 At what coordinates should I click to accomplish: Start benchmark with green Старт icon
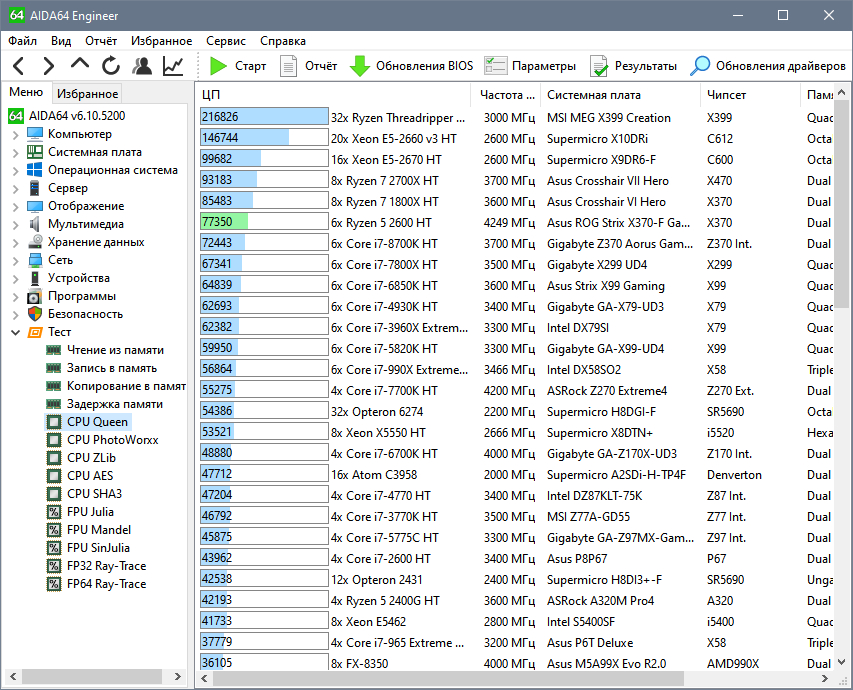[218, 66]
